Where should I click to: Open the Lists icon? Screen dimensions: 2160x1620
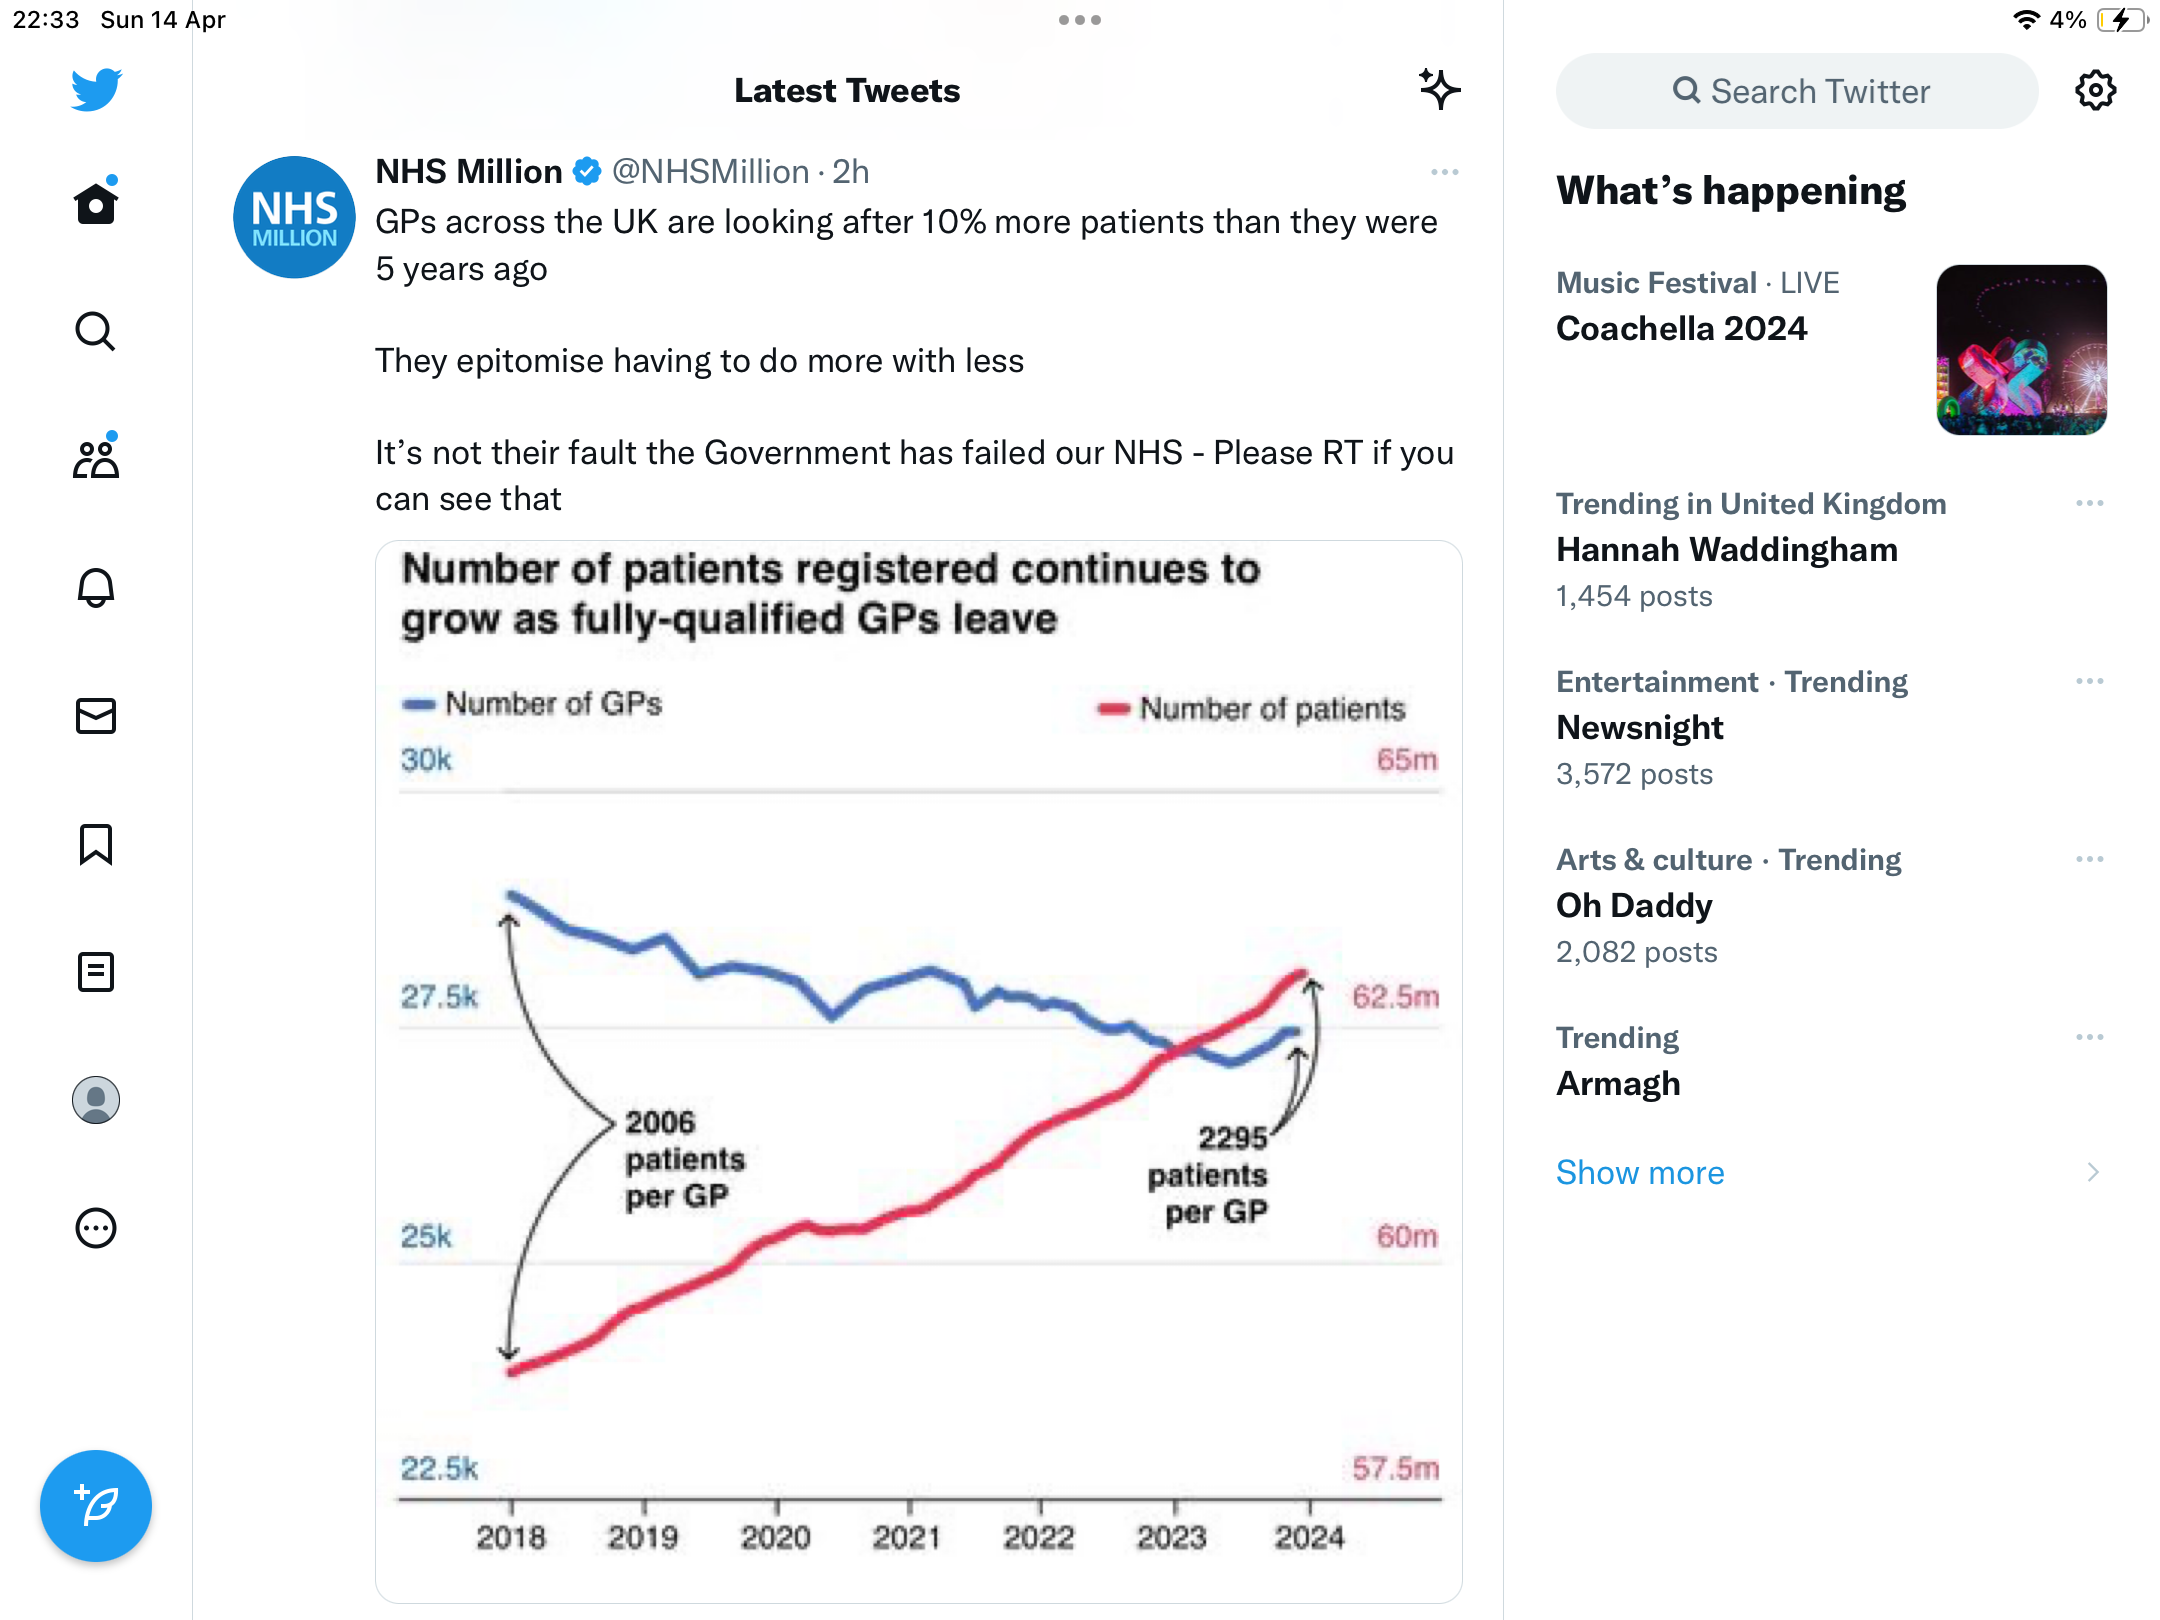point(96,972)
